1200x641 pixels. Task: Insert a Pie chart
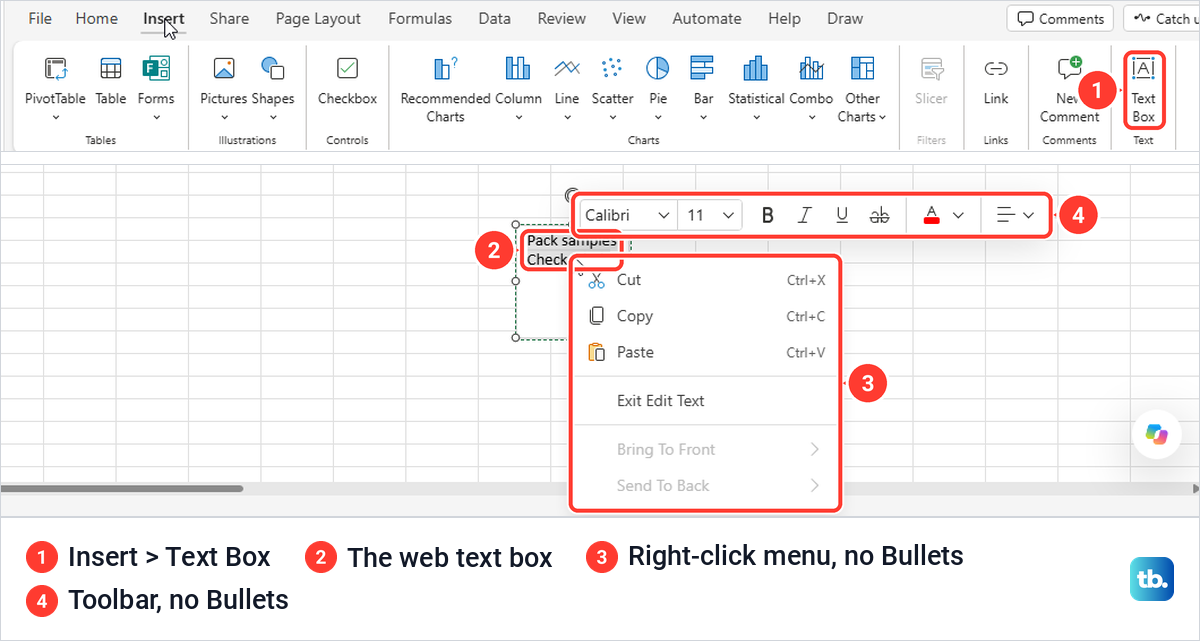tap(657, 85)
